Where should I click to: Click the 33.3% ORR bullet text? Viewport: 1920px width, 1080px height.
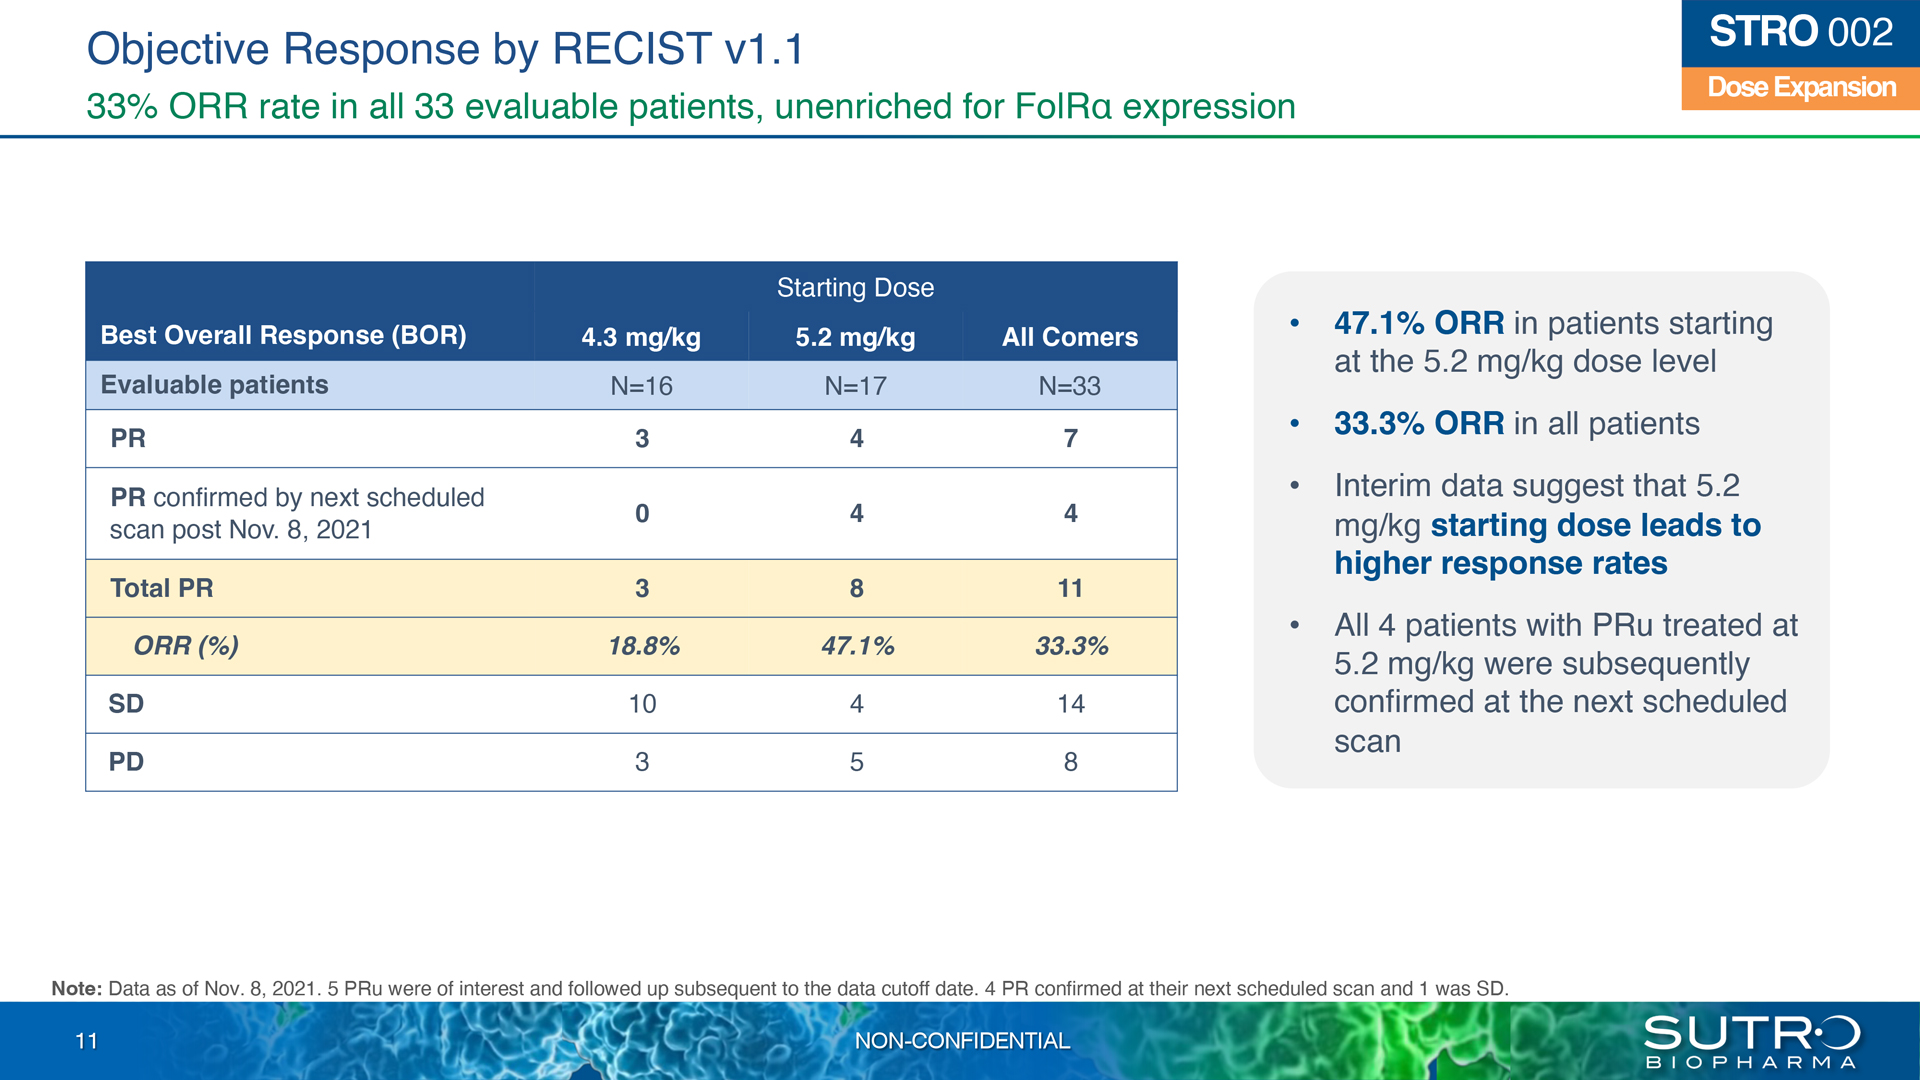[x=1516, y=424]
